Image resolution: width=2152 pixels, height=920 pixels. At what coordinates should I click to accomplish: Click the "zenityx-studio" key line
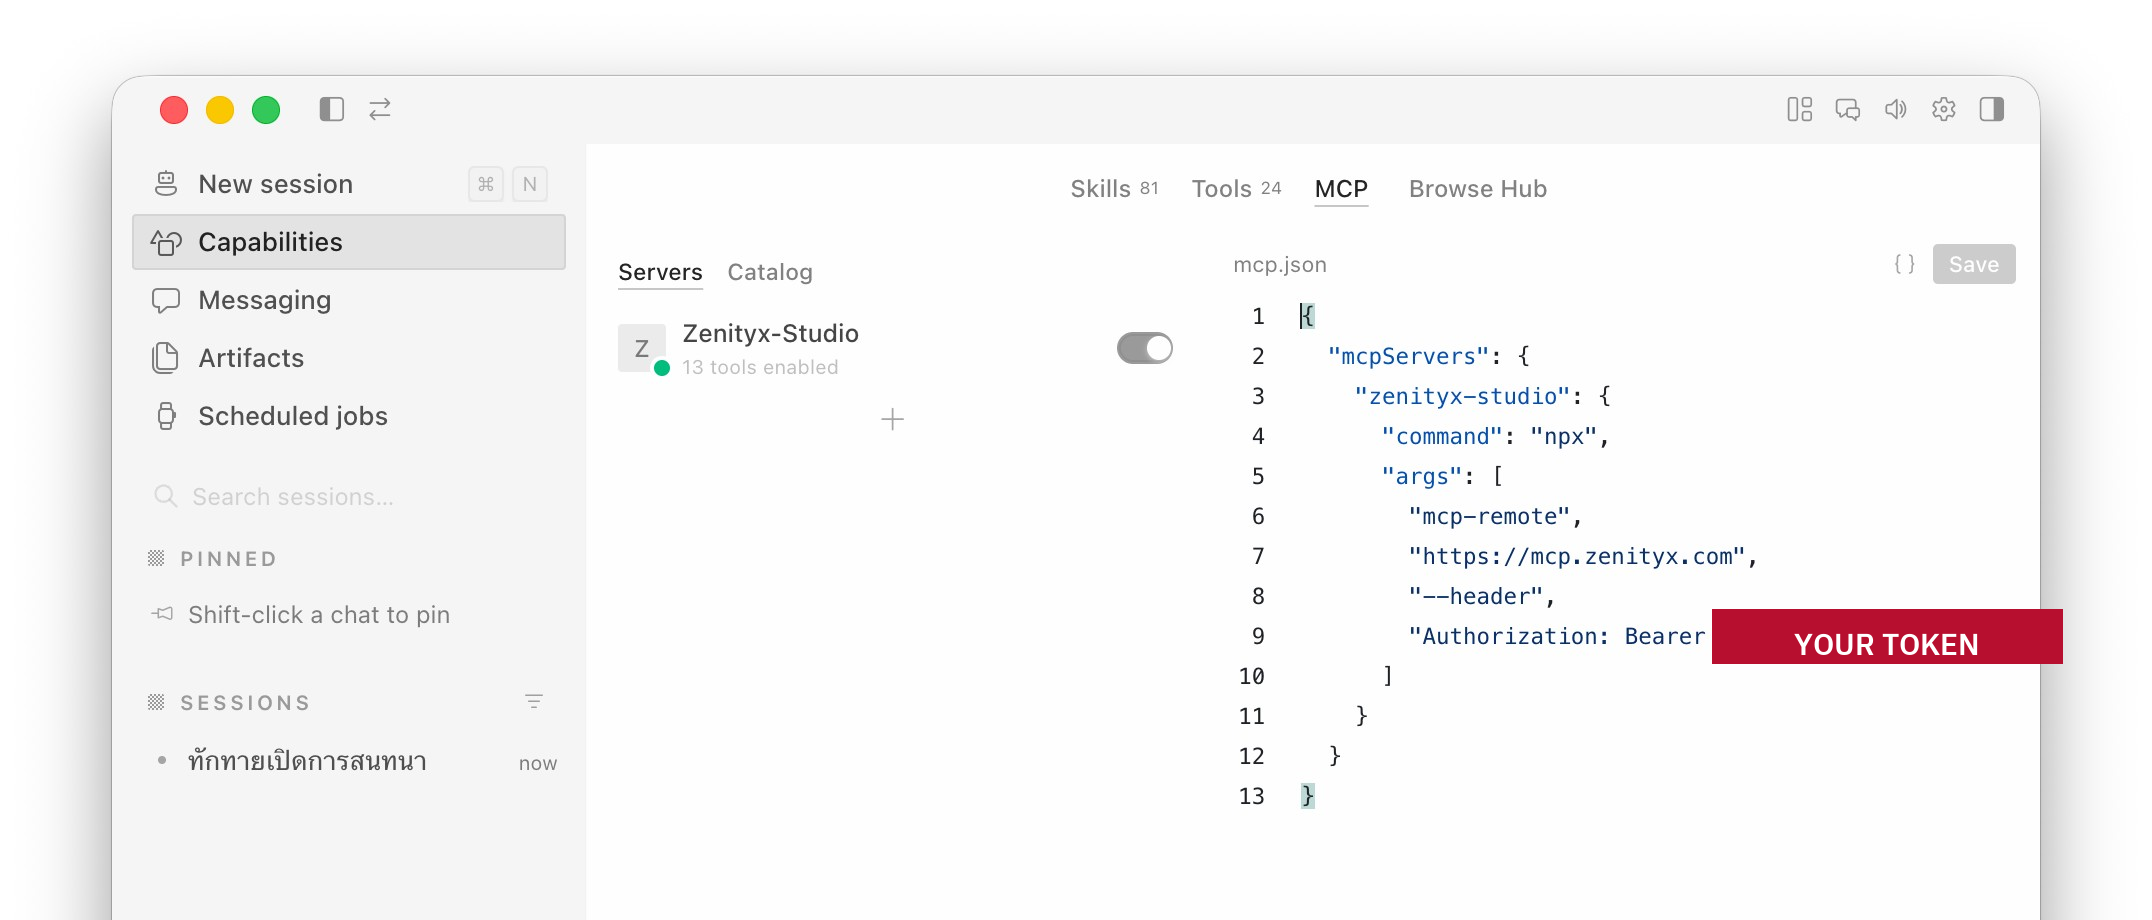[x=1483, y=396]
